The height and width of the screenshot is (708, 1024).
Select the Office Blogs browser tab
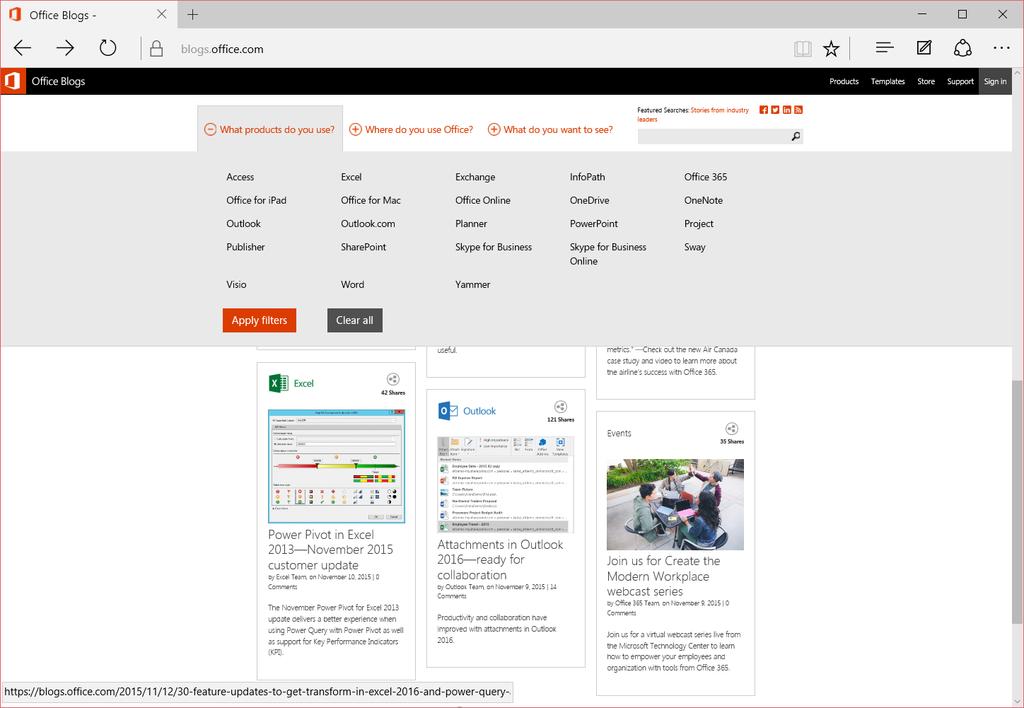point(88,14)
